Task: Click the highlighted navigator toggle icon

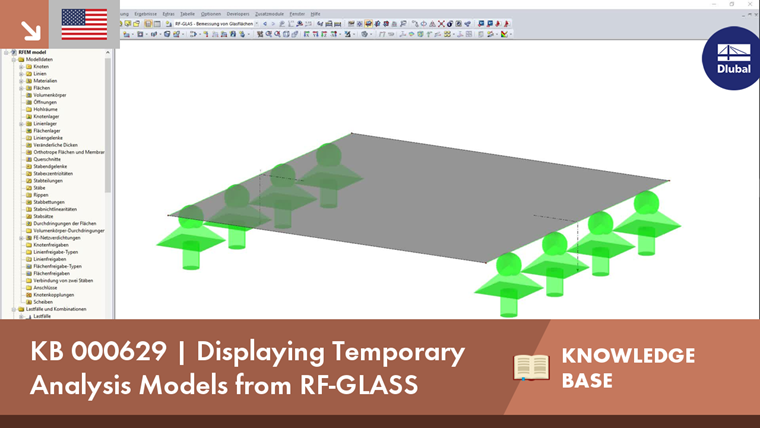Action: pos(148,24)
